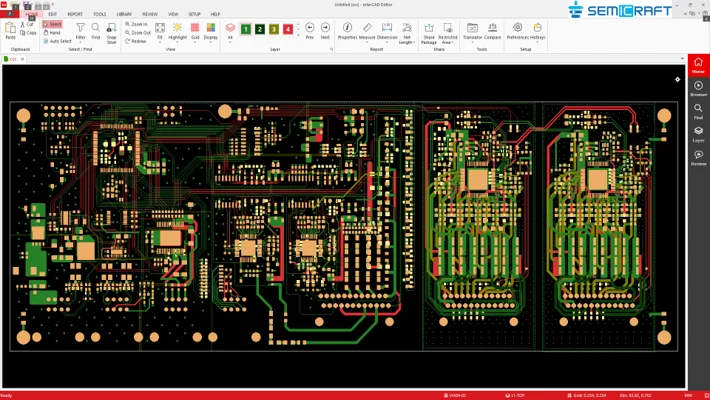The height and width of the screenshot is (400, 710).
Task: Open the LIBRARY ribbon tab
Action: click(124, 14)
